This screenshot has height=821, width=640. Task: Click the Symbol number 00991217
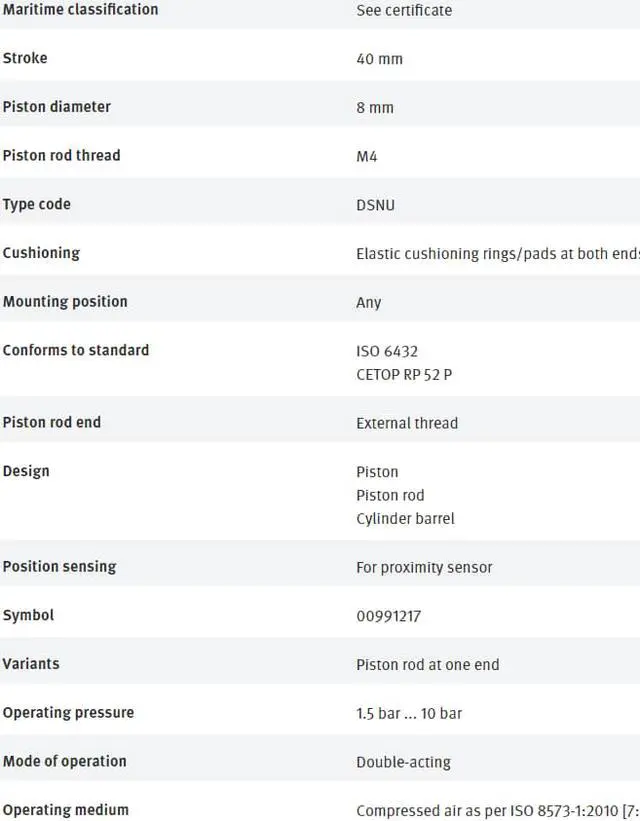pos(388,616)
